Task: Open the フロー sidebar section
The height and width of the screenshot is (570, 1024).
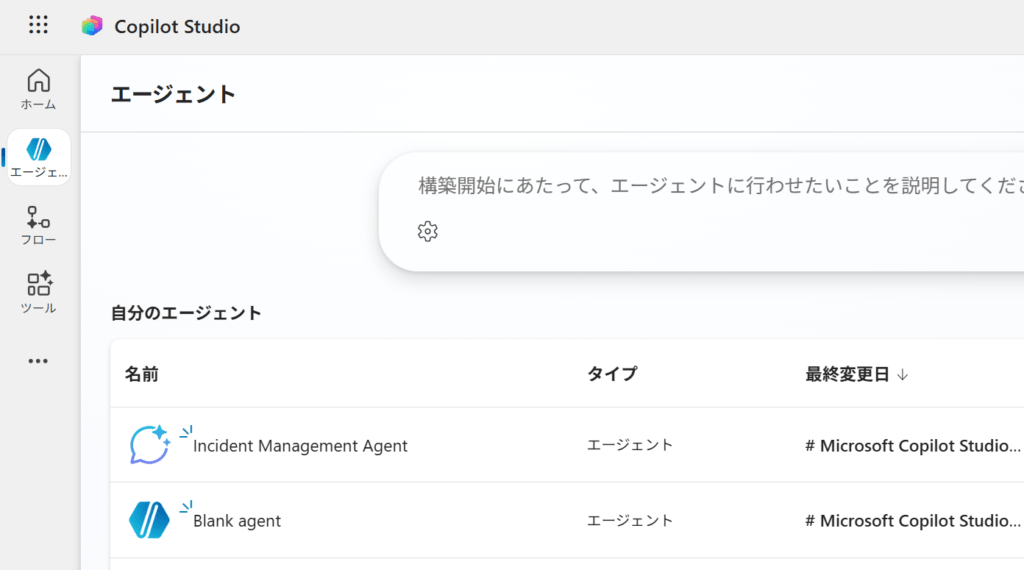Action: pyautogui.click(x=39, y=225)
